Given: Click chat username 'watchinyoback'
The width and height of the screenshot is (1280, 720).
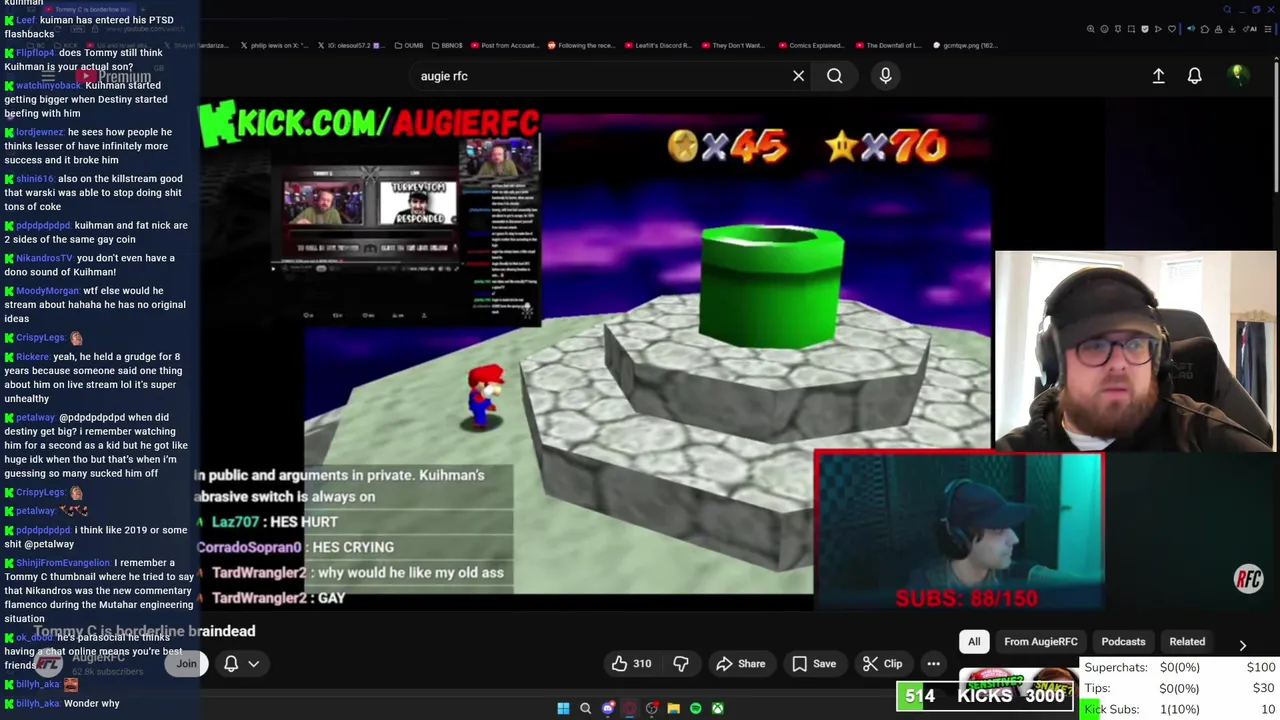Looking at the screenshot, I should click(49, 85).
